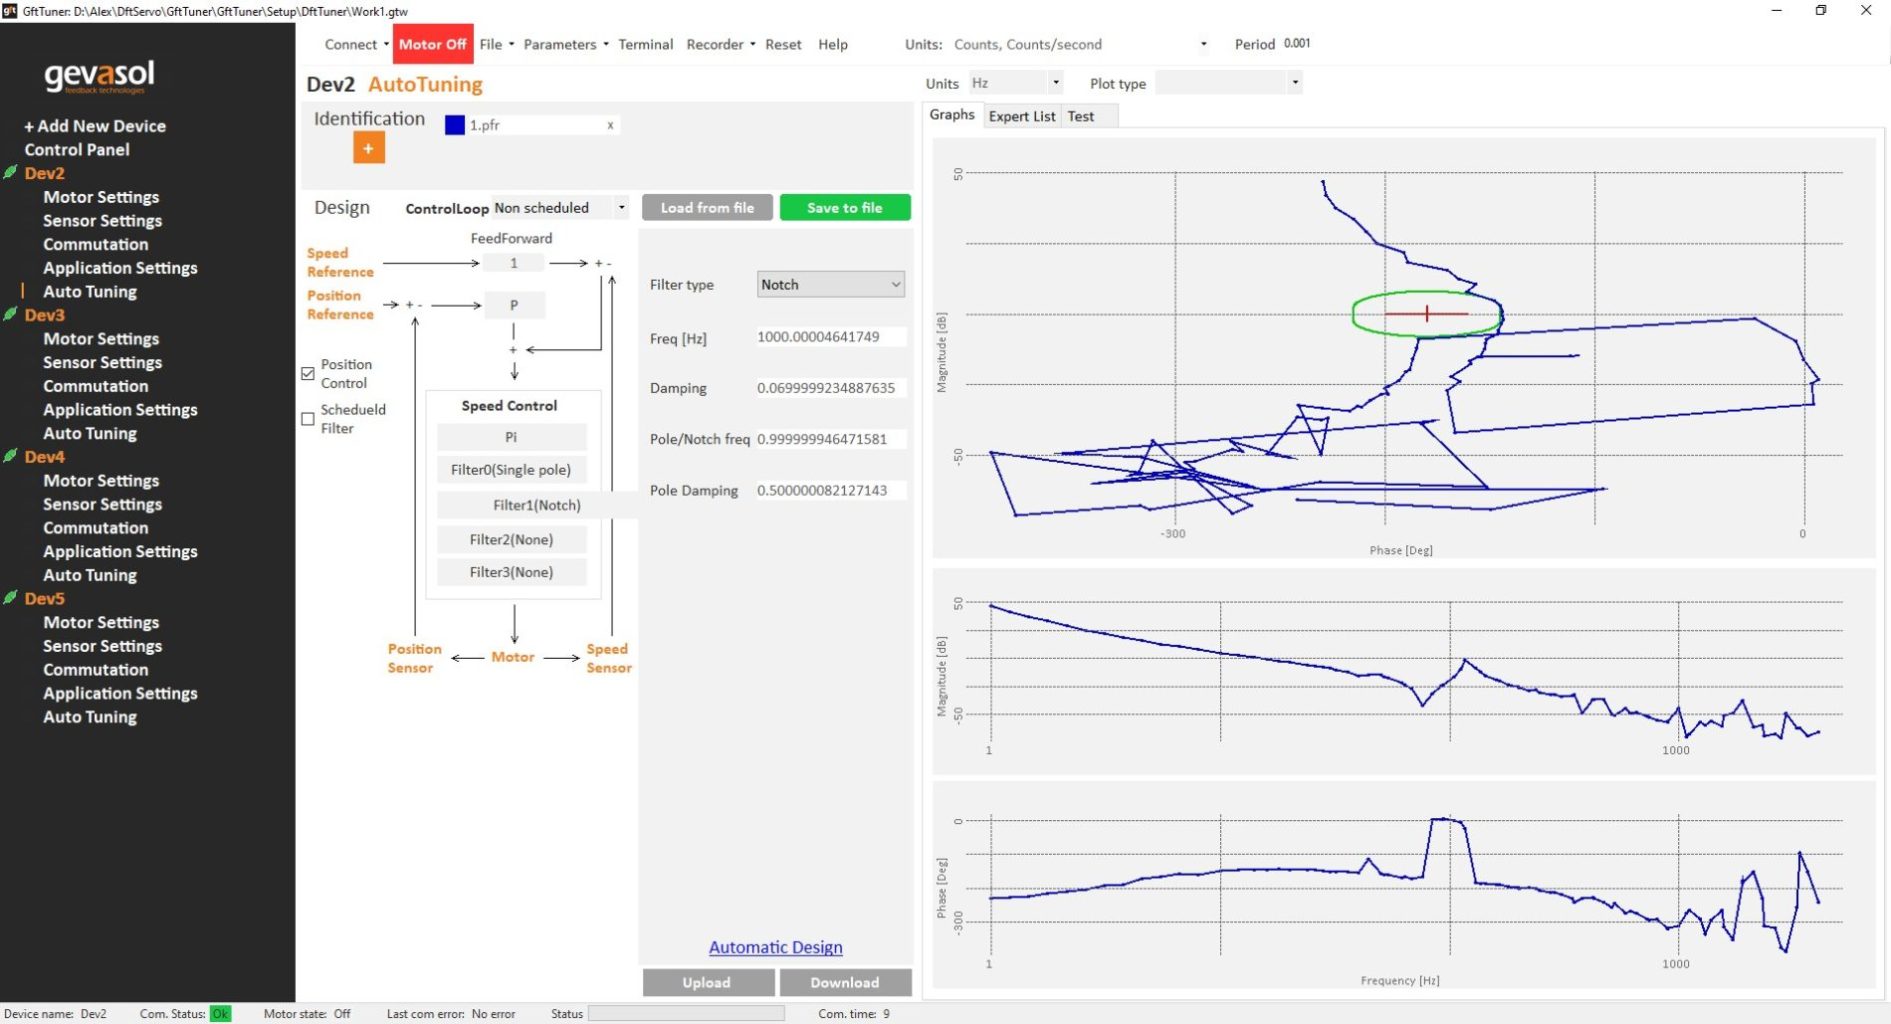The image size is (1891, 1024).
Task: Enable the Scheduled Filter checkbox
Action: pyautogui.click(x=308, y=419)
